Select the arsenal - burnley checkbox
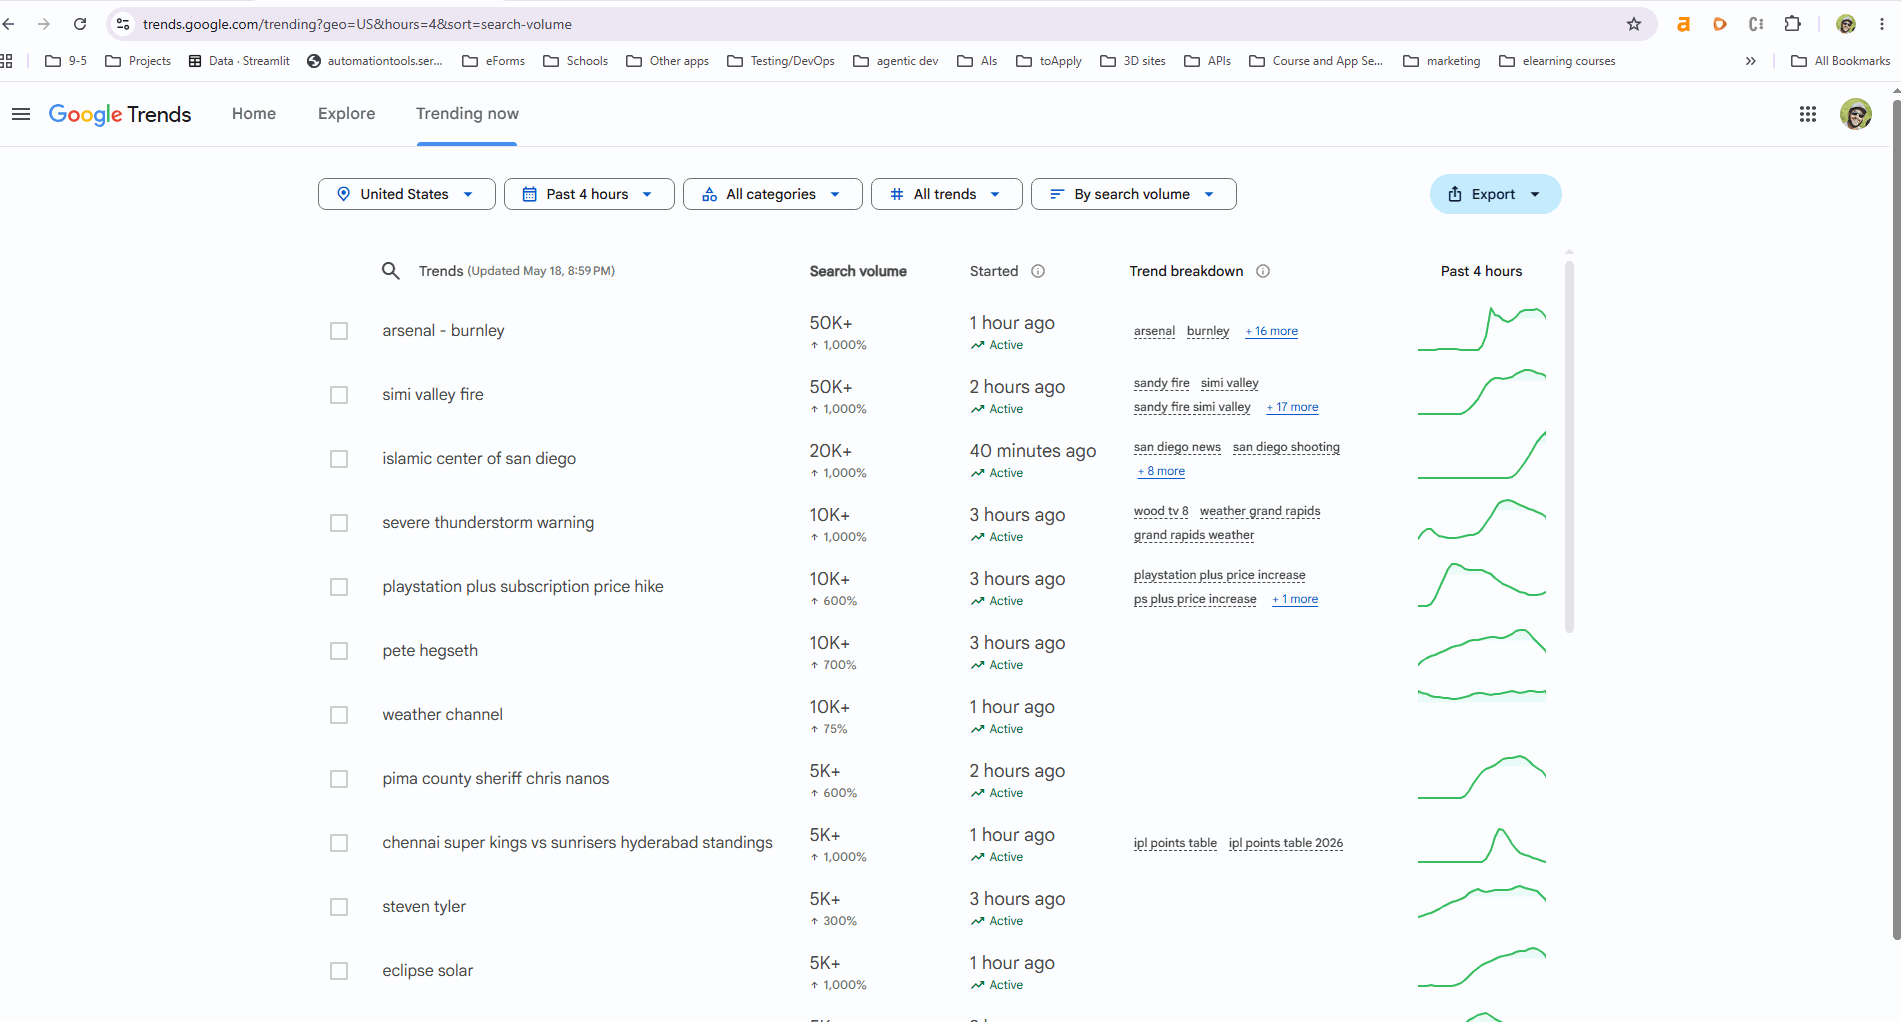This screenshot has height=1022, width=1901. tap(339, 331)
